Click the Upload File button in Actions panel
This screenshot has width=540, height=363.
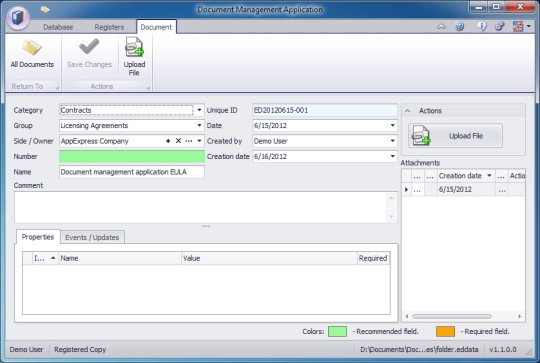pyautogui.click(x=455, y=136)
